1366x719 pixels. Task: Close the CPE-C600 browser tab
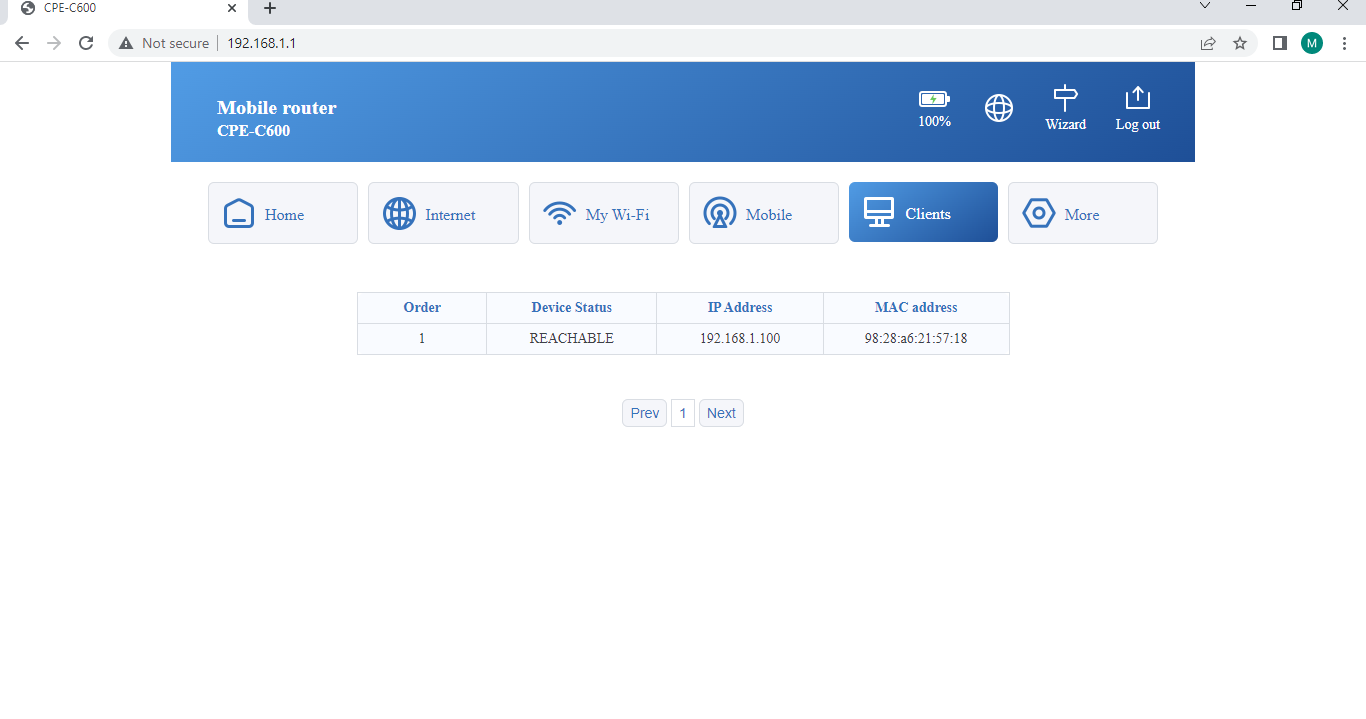[232, 8]
